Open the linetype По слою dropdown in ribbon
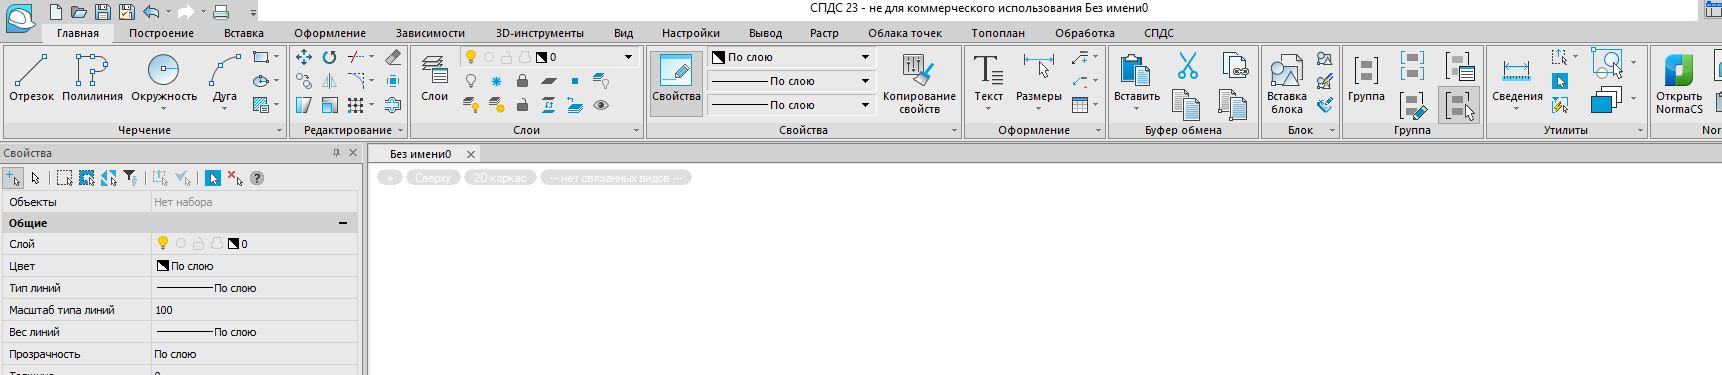The height and width of the screenshot is (375, 1722). (x=865, y=81)
